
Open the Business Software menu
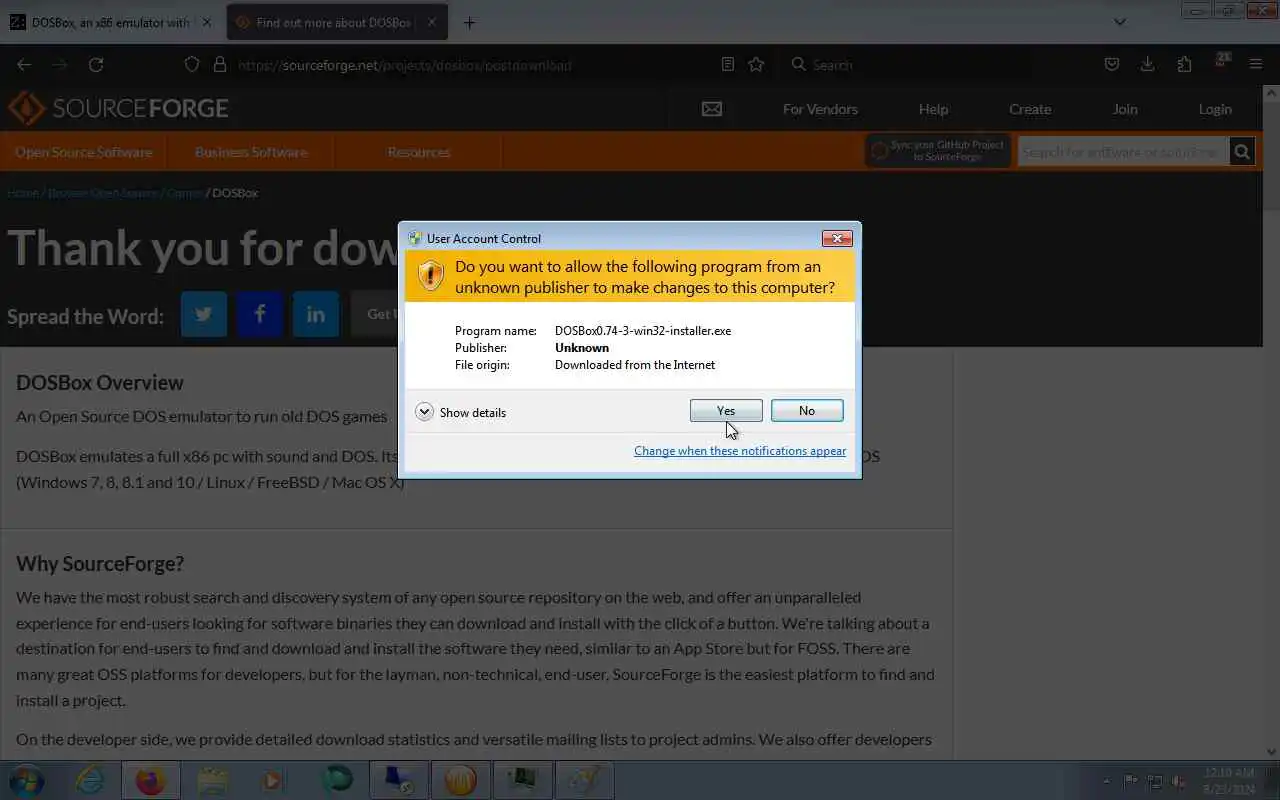point(251,152)
